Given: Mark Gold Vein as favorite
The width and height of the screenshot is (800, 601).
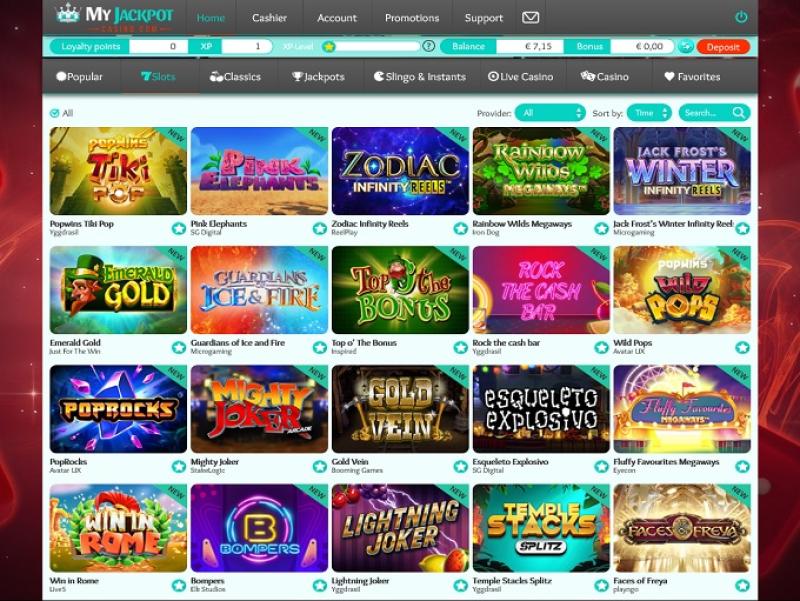Looking at the screenshot, I should [x=461, y=466].
